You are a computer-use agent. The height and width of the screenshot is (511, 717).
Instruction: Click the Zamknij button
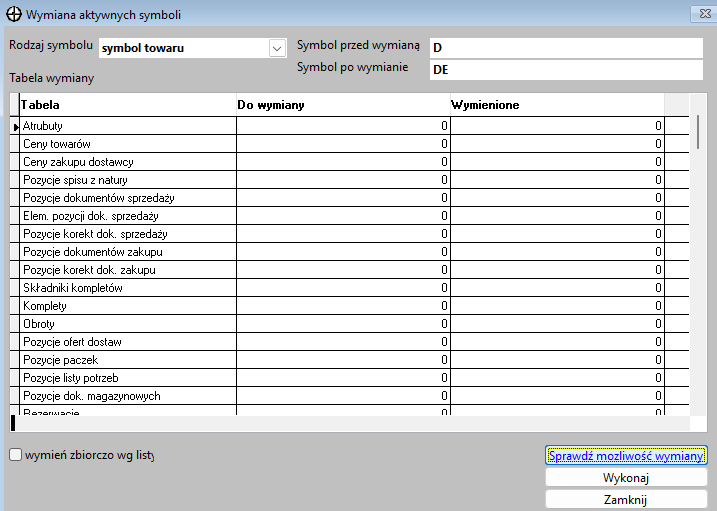[x=626, y=499]
